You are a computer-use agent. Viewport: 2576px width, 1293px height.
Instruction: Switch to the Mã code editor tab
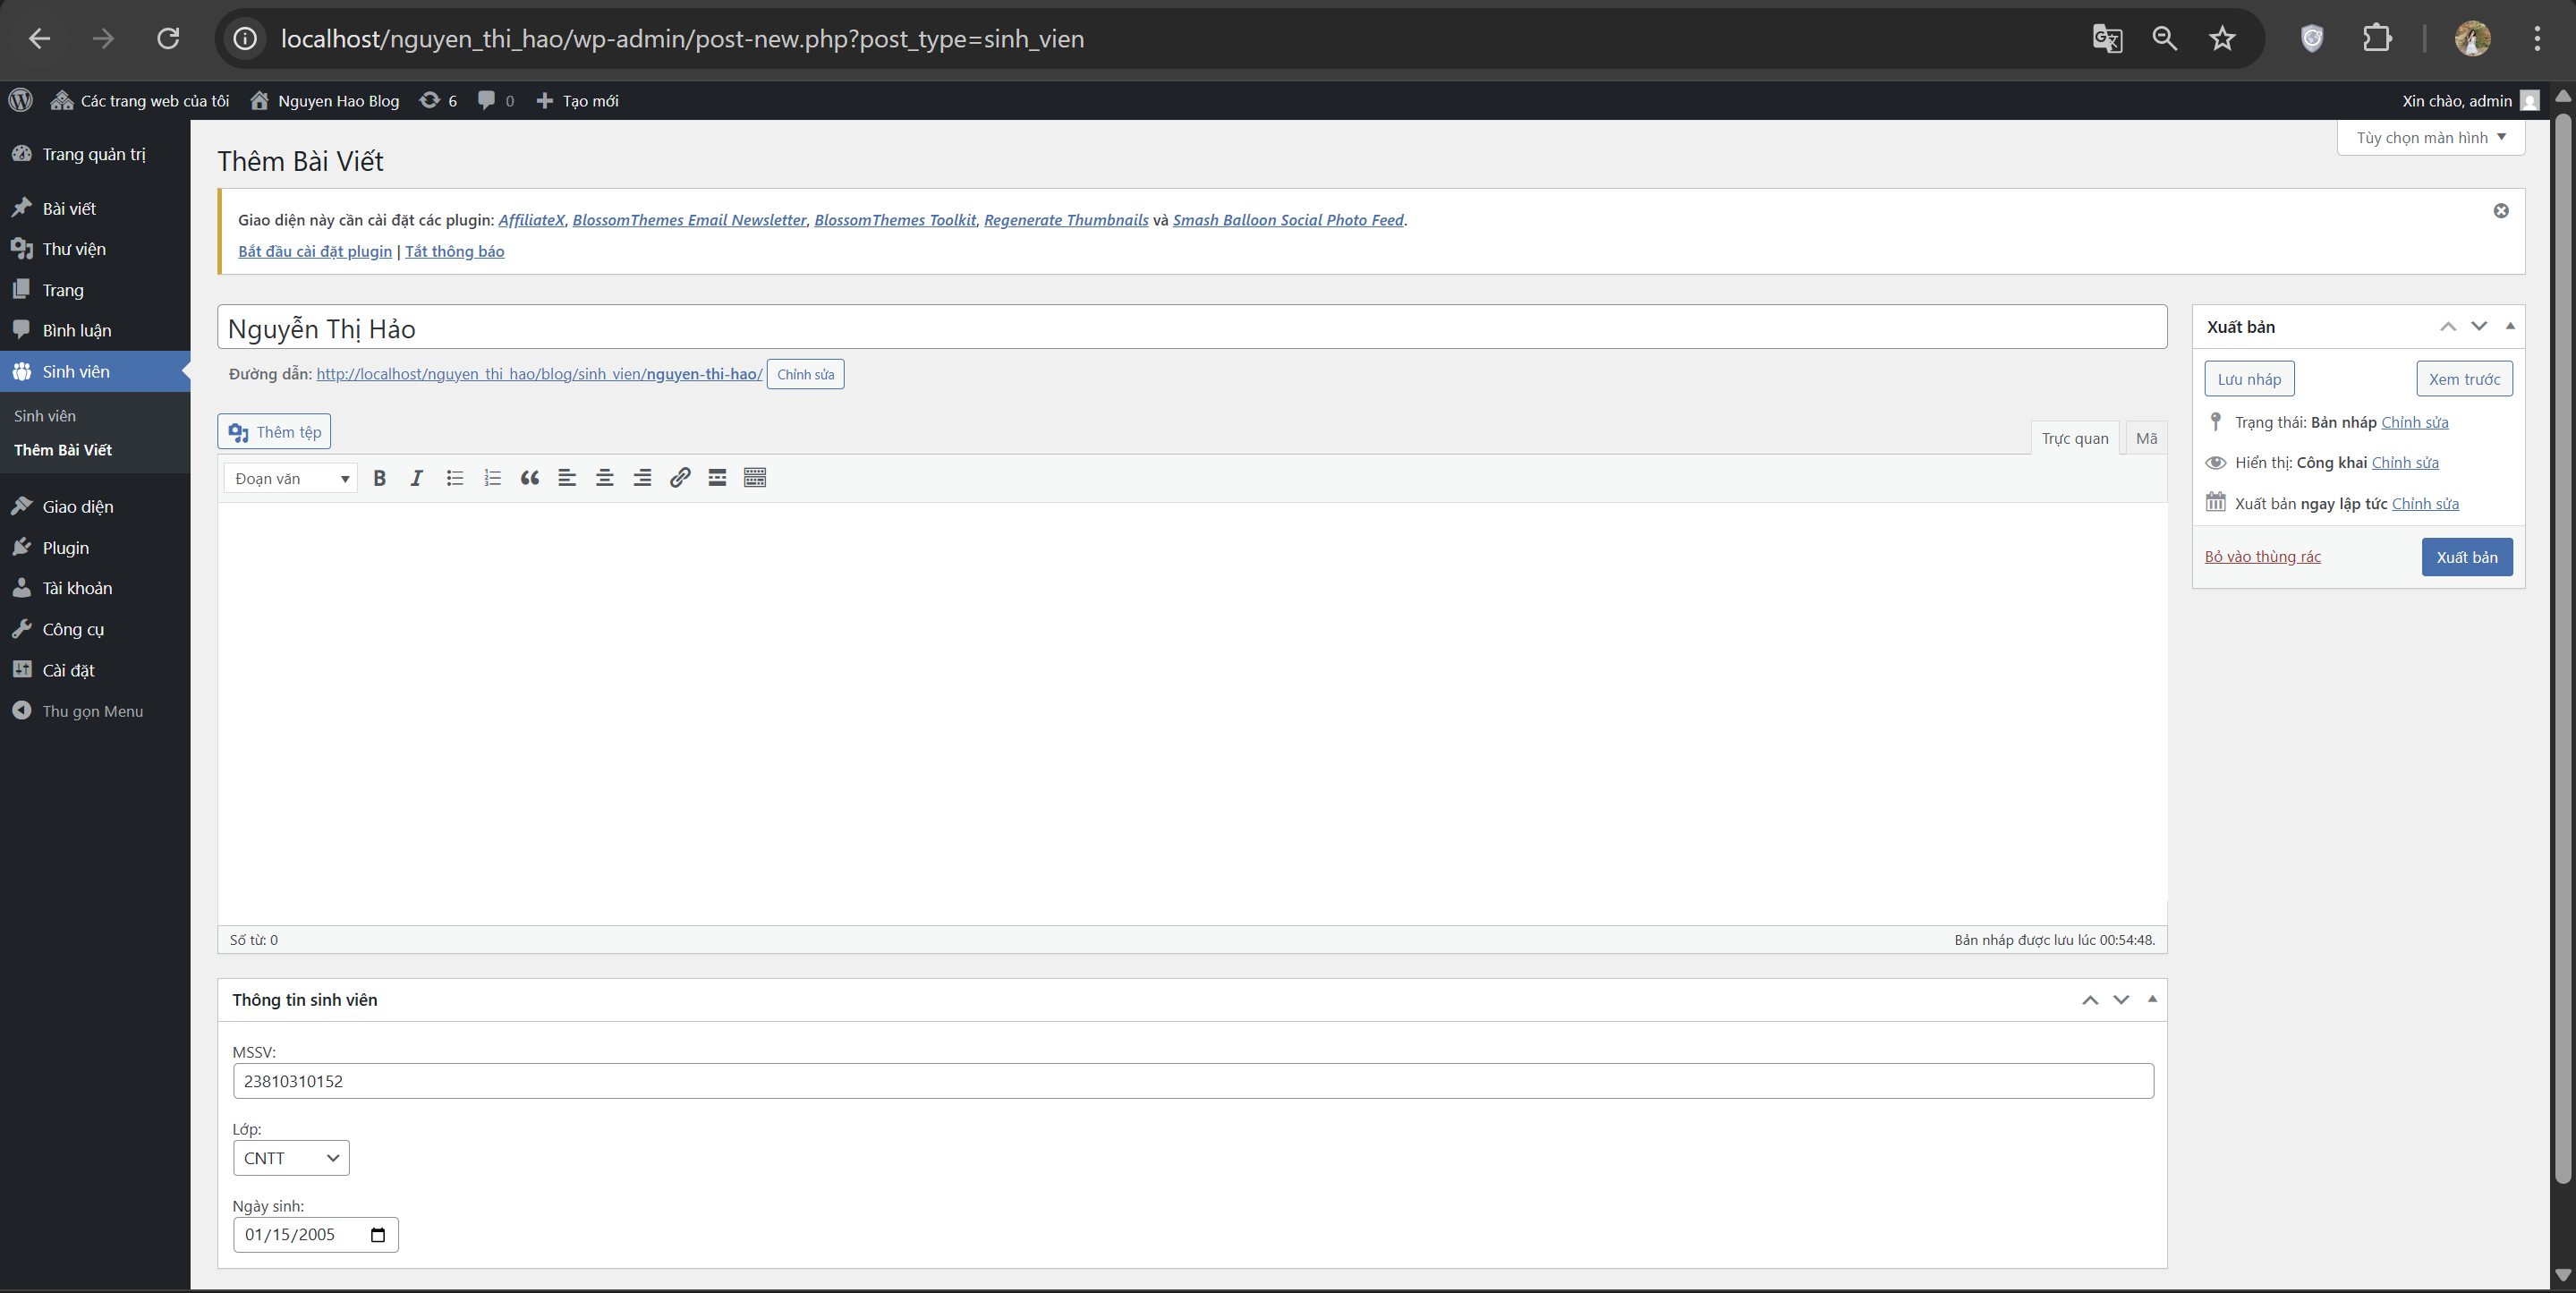(2146, 438)
